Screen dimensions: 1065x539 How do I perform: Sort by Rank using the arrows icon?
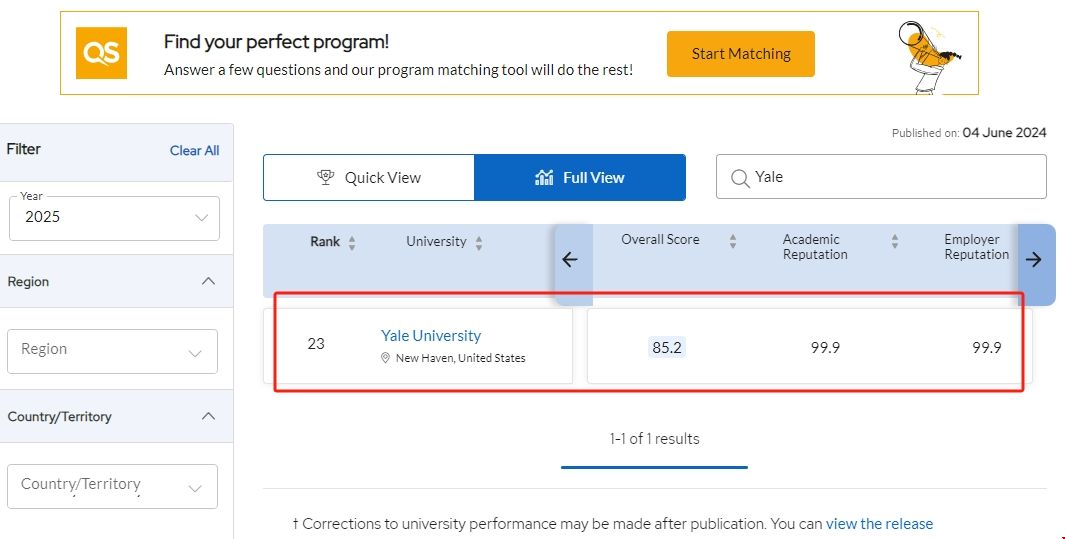click(x=352, y=243)
